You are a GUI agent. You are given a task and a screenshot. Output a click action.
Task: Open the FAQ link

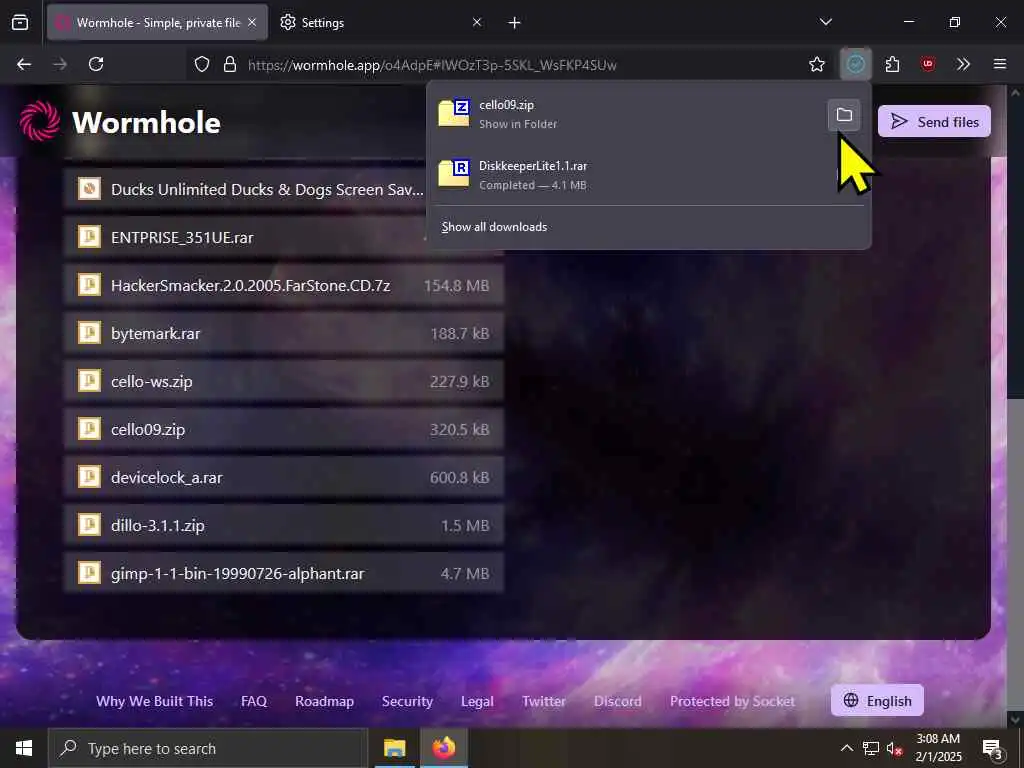tap(254, 701)
